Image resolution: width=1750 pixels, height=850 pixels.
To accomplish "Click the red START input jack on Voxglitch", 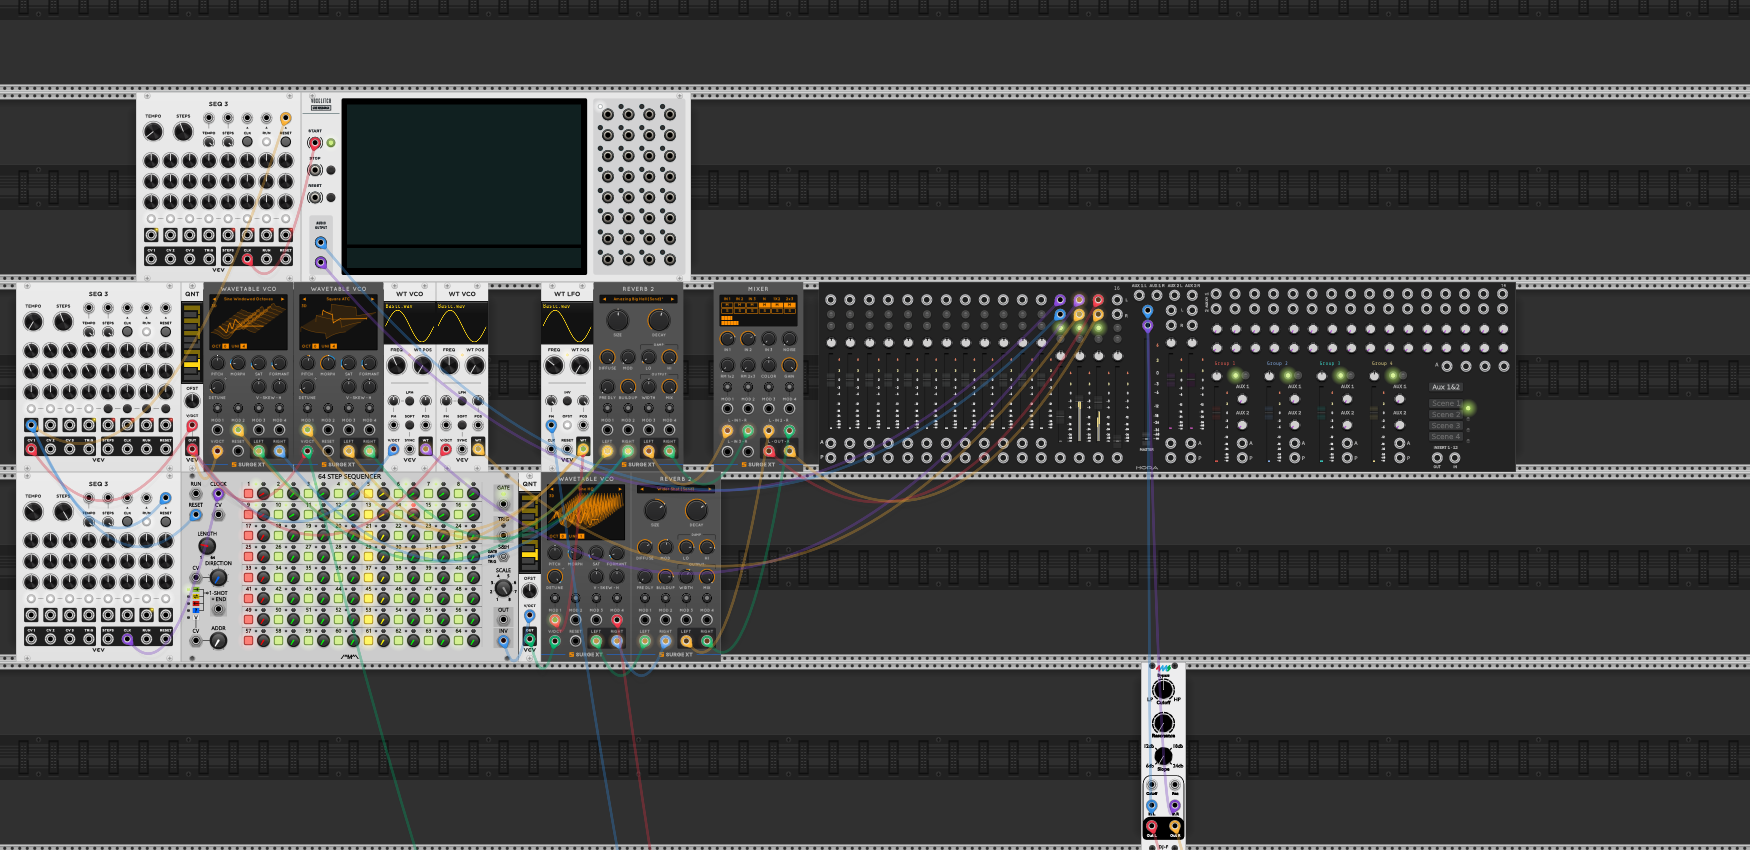I will coord(315,143).
